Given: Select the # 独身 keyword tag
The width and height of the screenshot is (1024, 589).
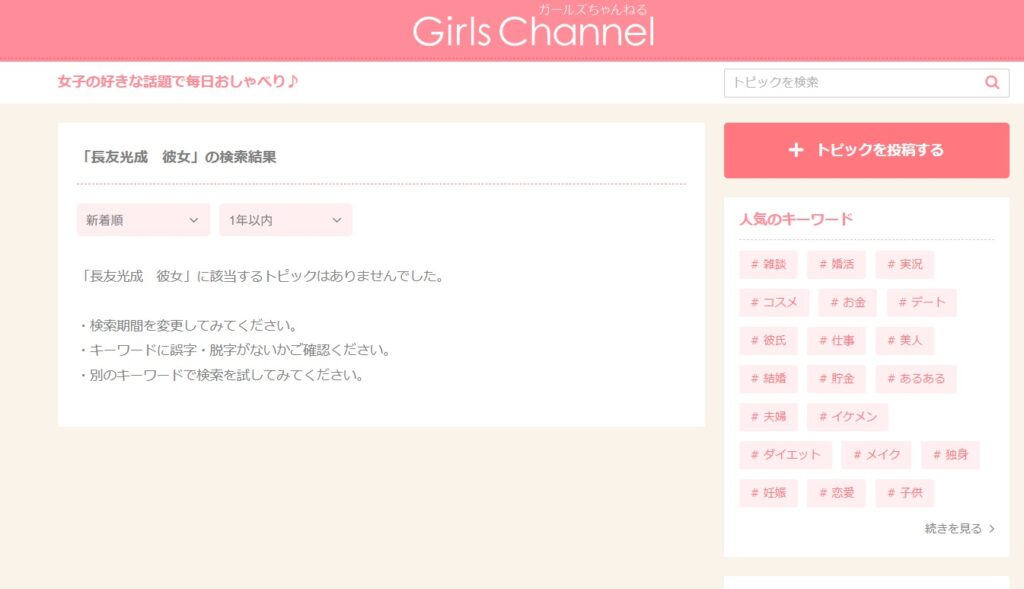Looking at the screenshot, I should 950,454.
